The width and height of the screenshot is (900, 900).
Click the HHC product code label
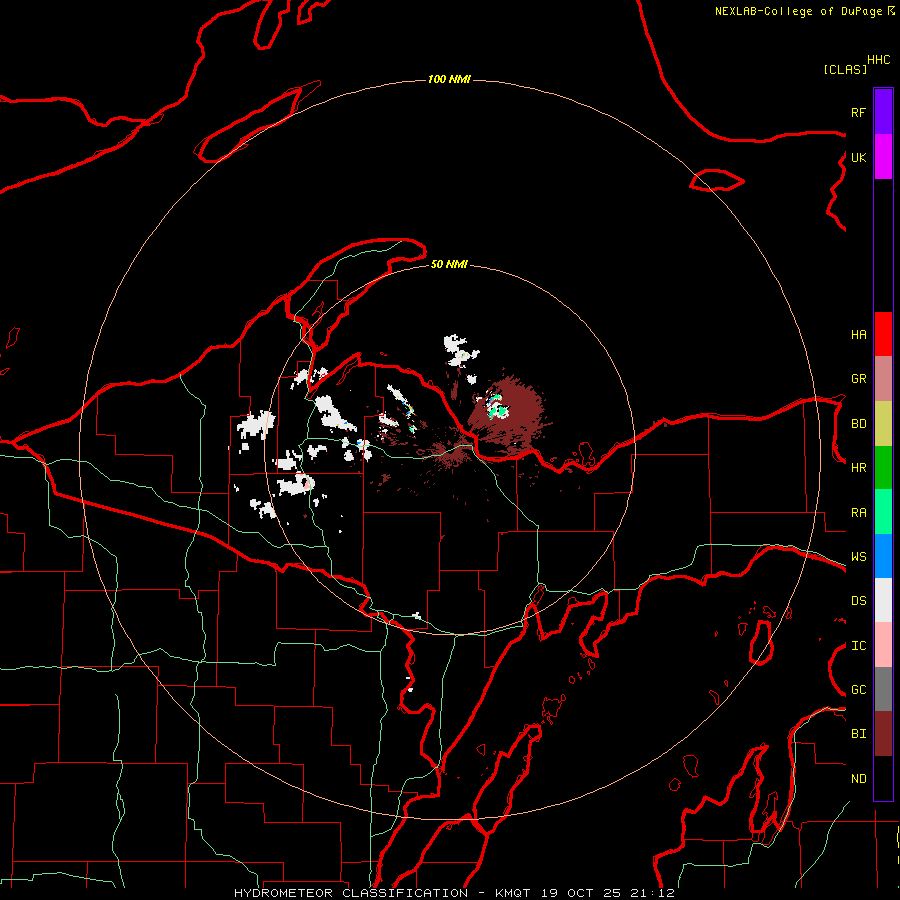(879, 60)
